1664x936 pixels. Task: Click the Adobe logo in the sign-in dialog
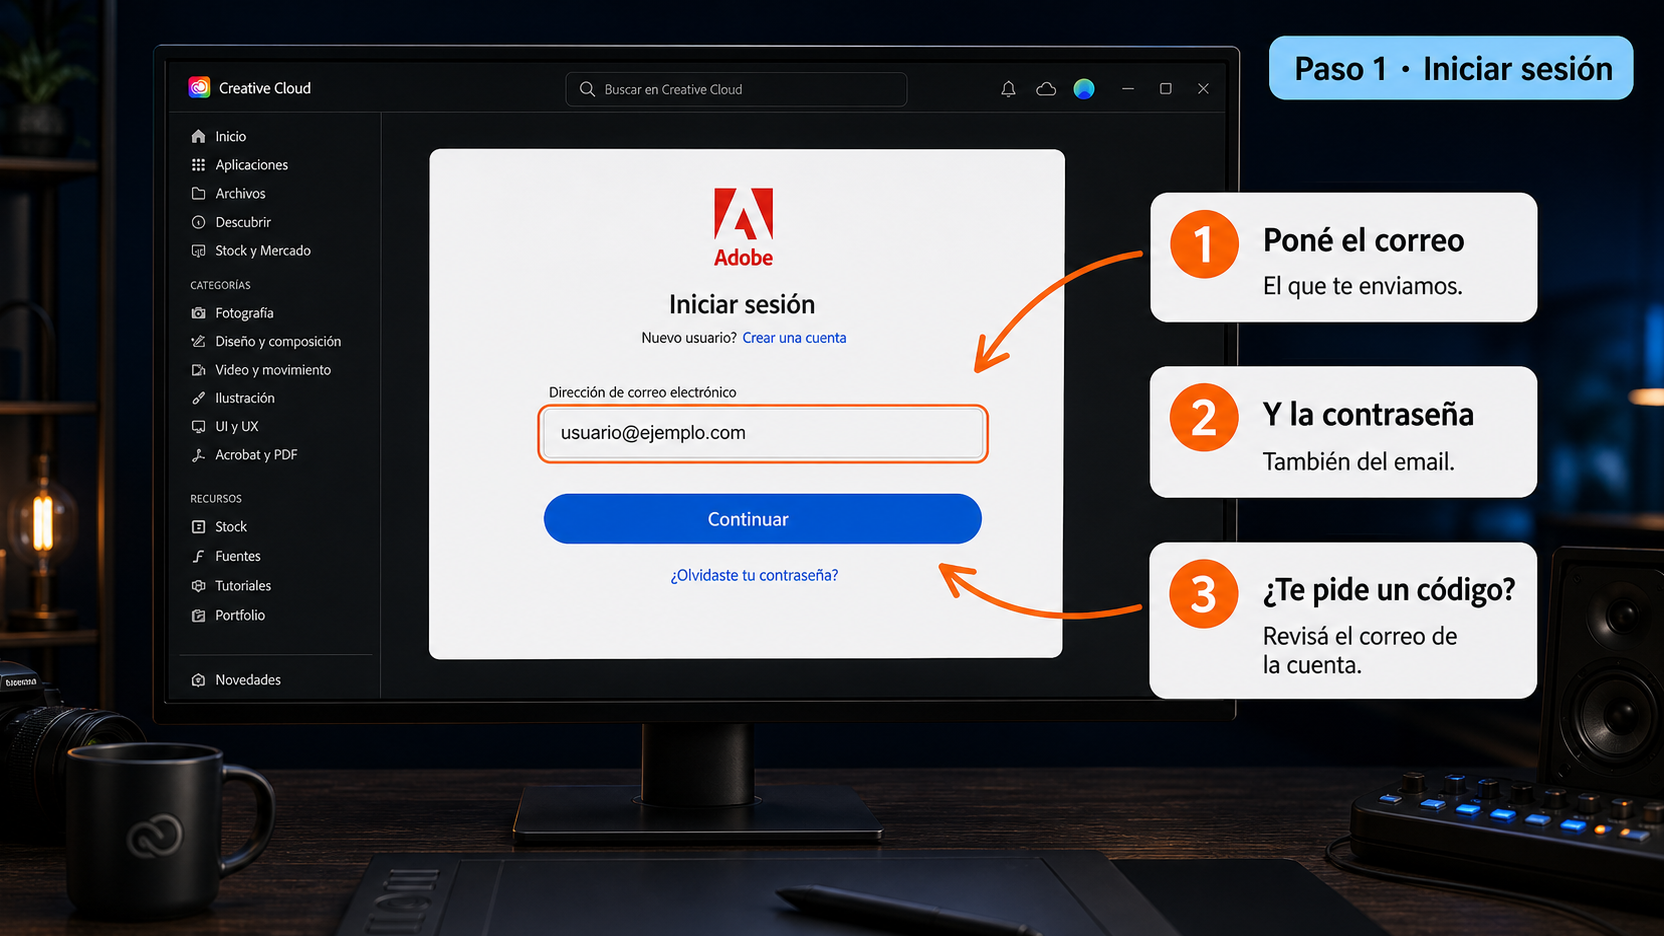(x=743, y=227)
